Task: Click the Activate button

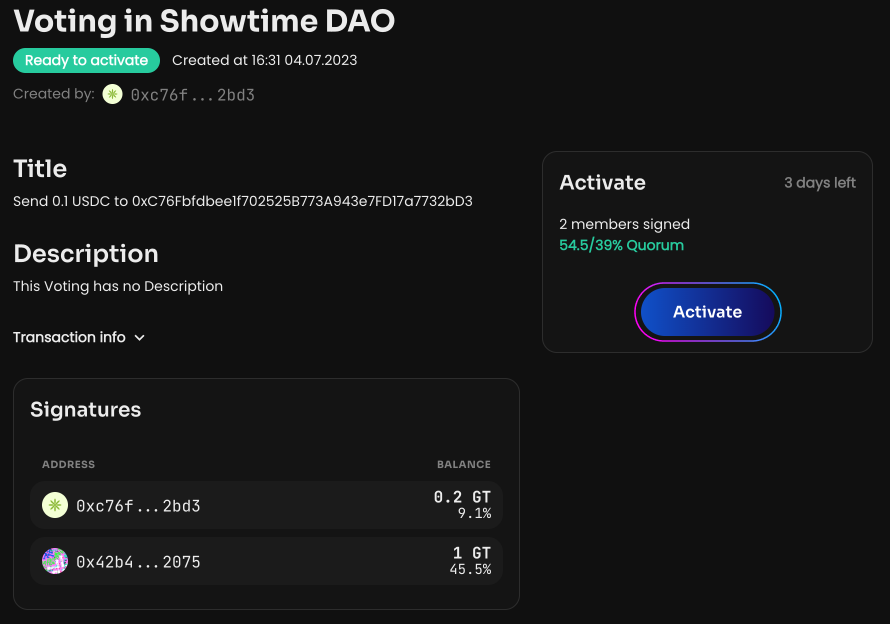Action: tap(707, 312)
